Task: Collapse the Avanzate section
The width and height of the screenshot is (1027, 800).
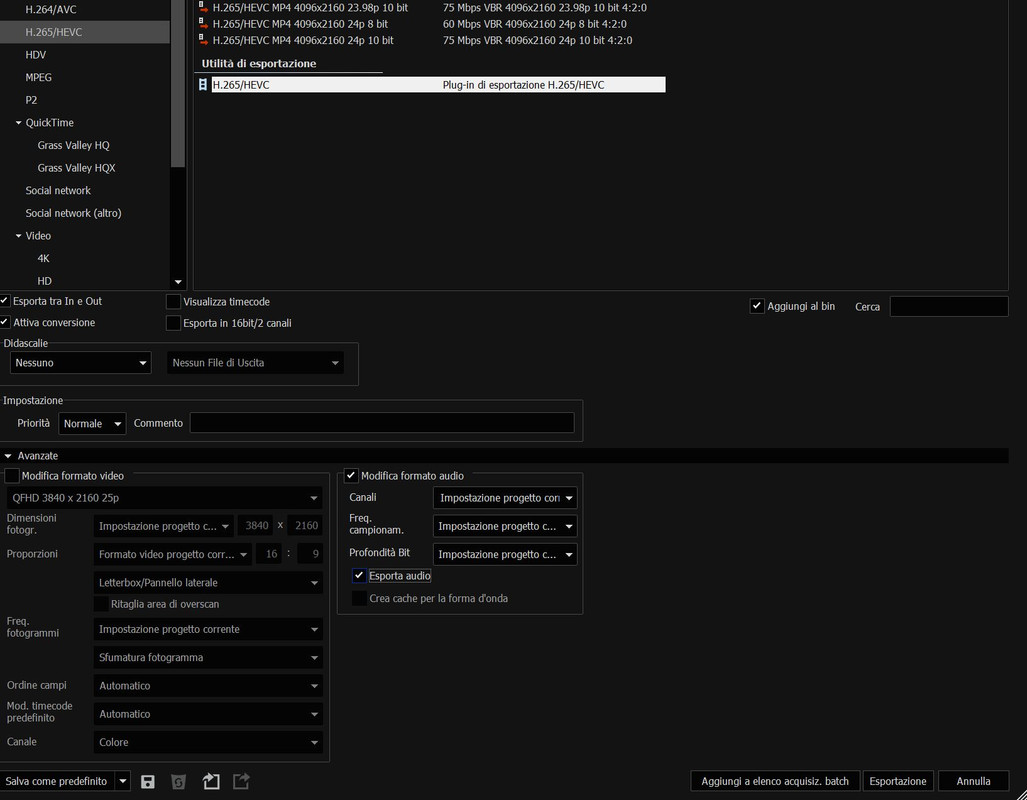Action: click(8, 456)
